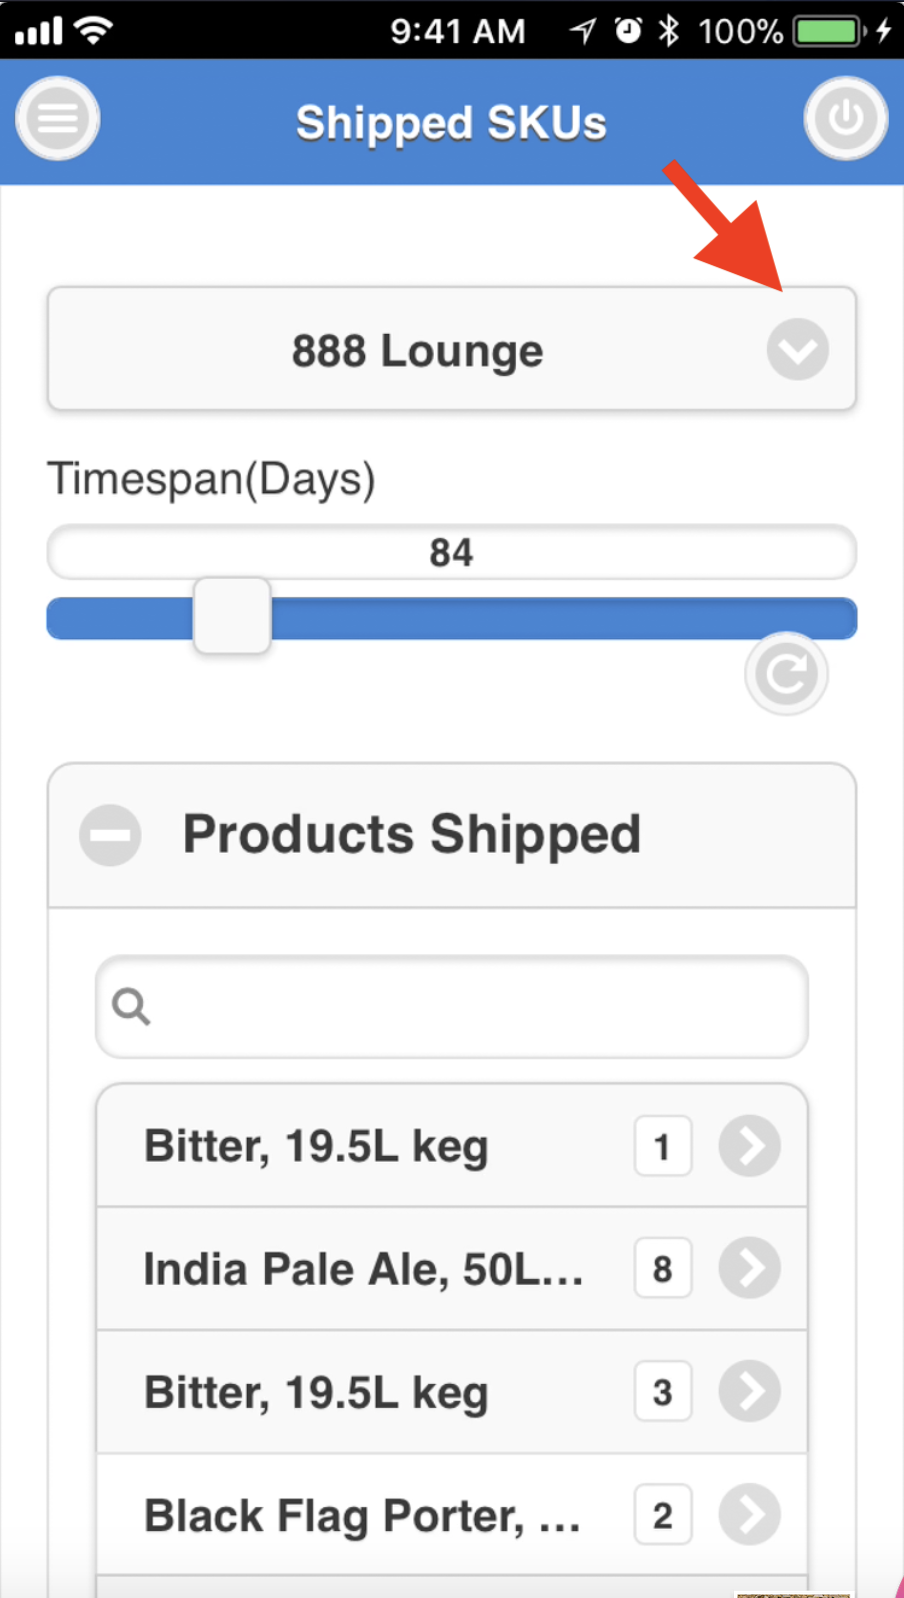The height and width of the screenshot is (1598, 904).
Task: Tap the power logout icon
Action: [845, 119]
